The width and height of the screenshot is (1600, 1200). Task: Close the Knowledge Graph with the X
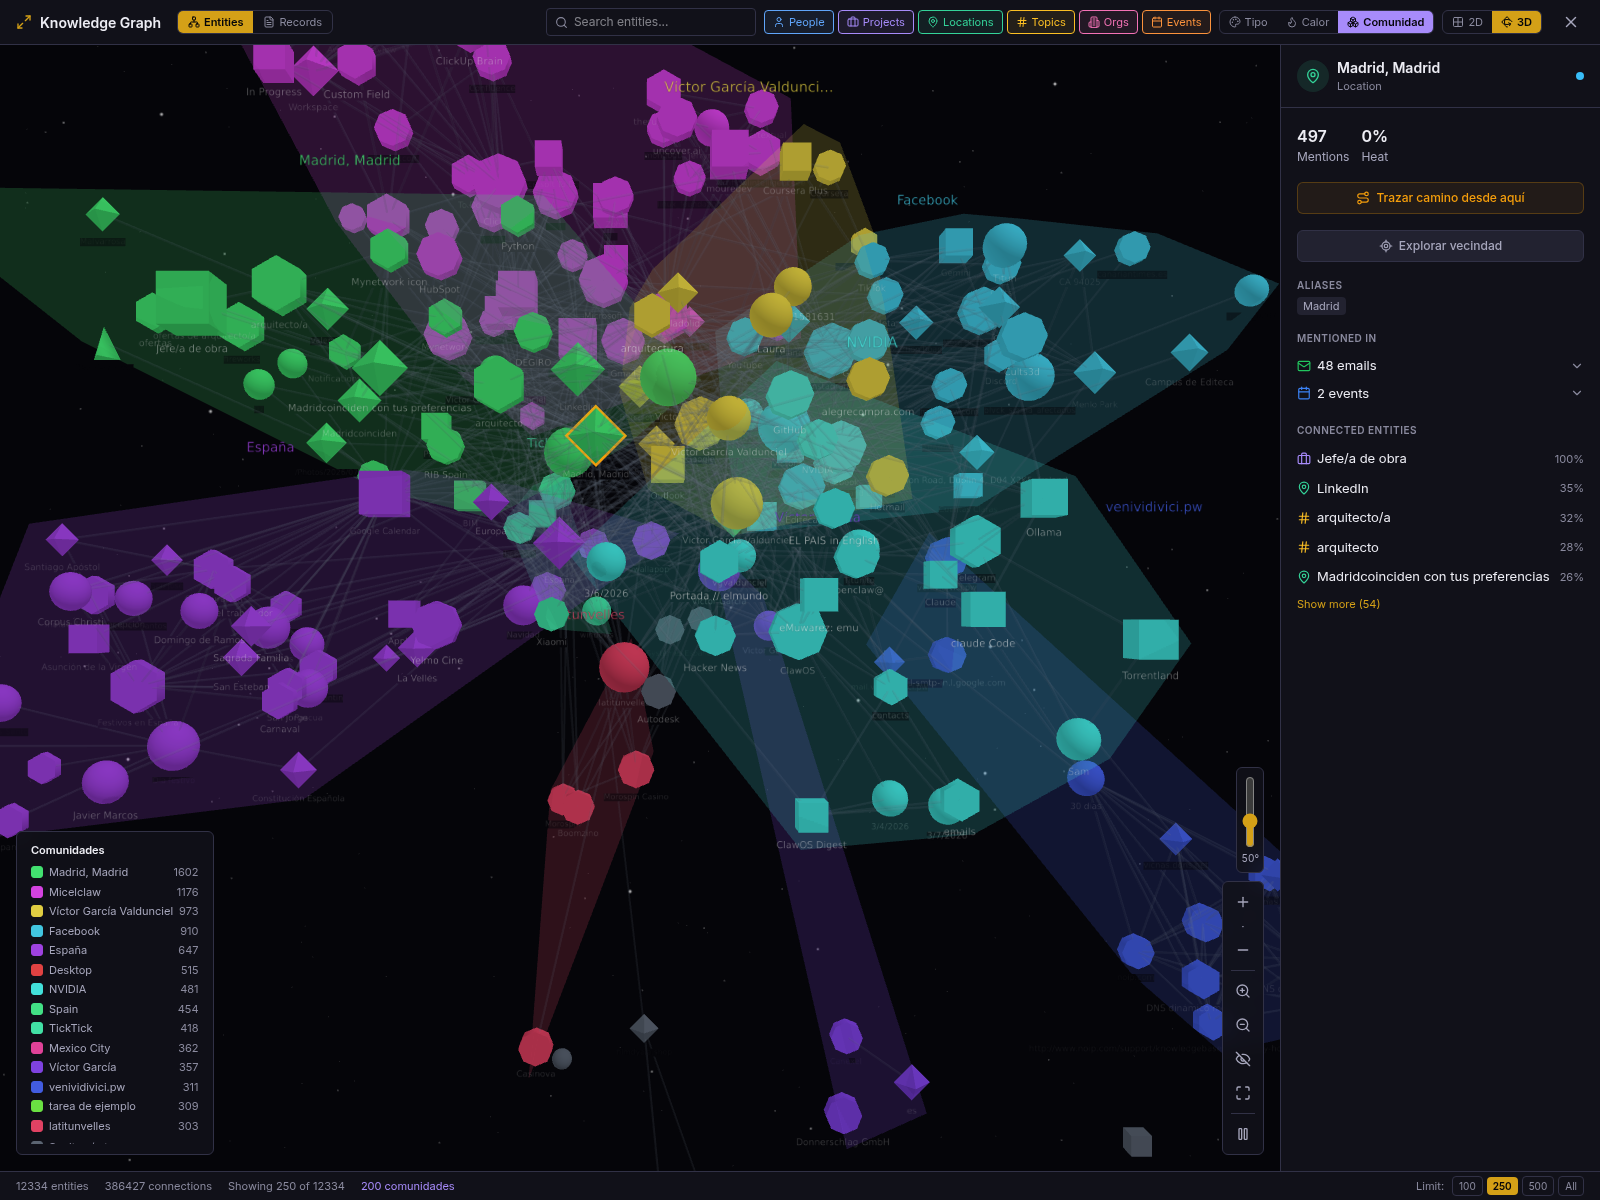[x=1571, y=22]
